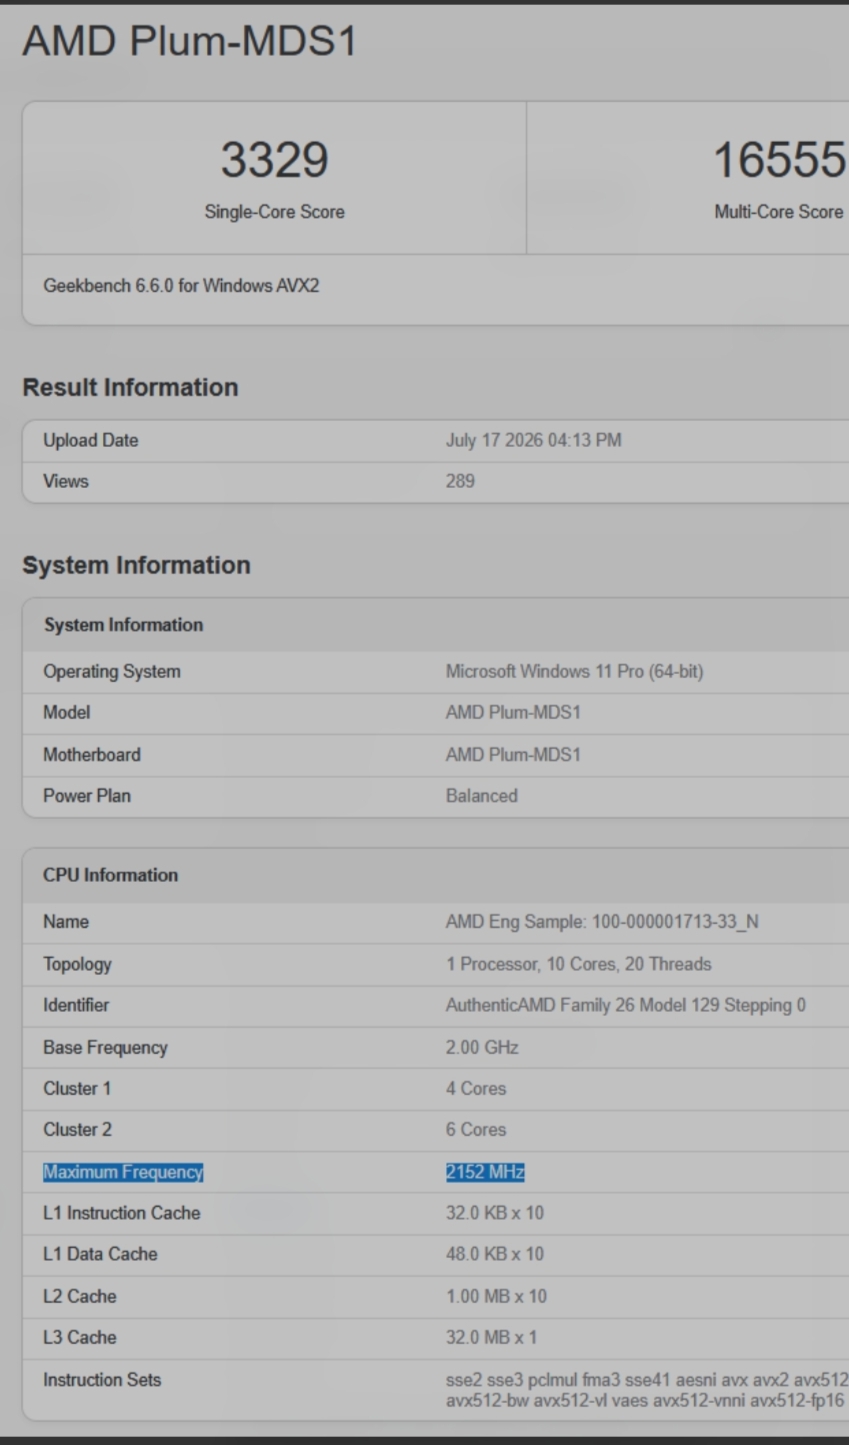The width and height of the screenshot is (849, 1445).
Task: Click the Topology value 10 Cores, 20 Threads
Action: tap(578, 964)
